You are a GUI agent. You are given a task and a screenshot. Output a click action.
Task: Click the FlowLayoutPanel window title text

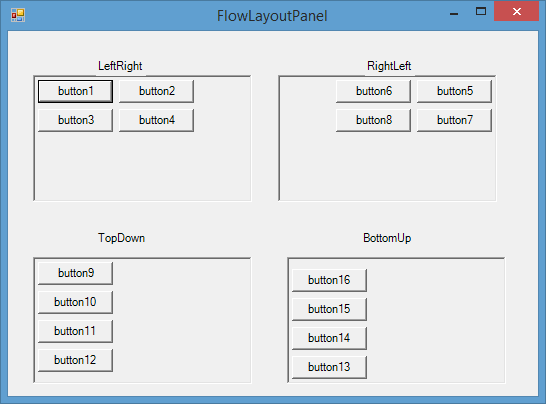click(272, 16)
